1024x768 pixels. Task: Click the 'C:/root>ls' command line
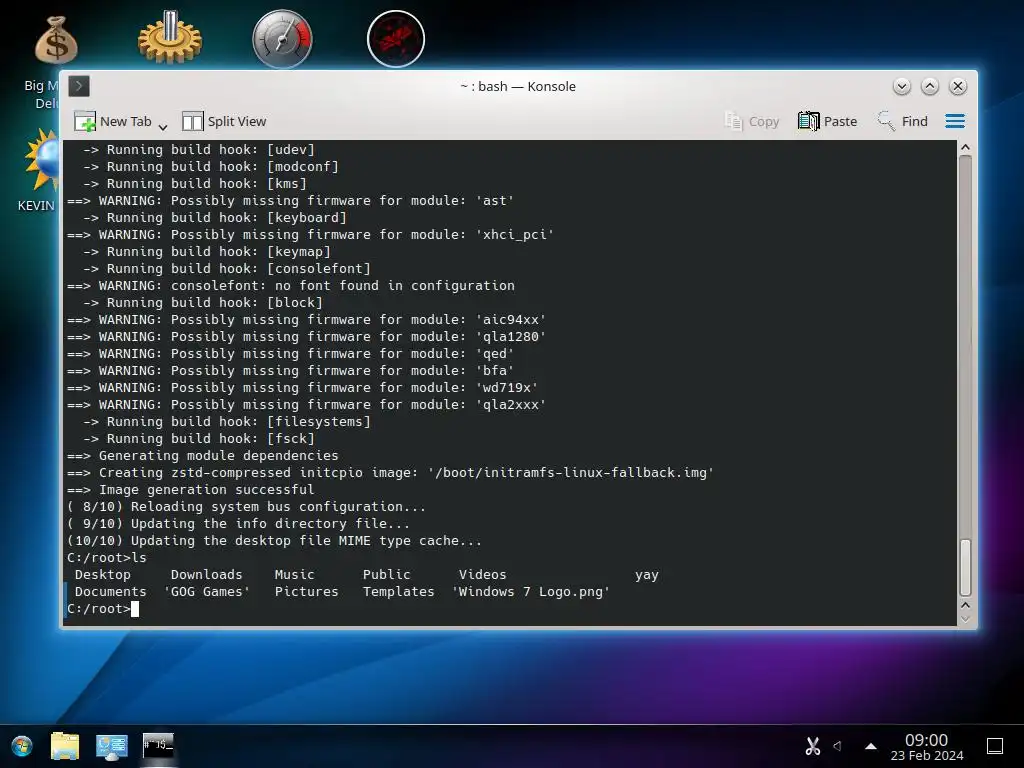[106, 558]
